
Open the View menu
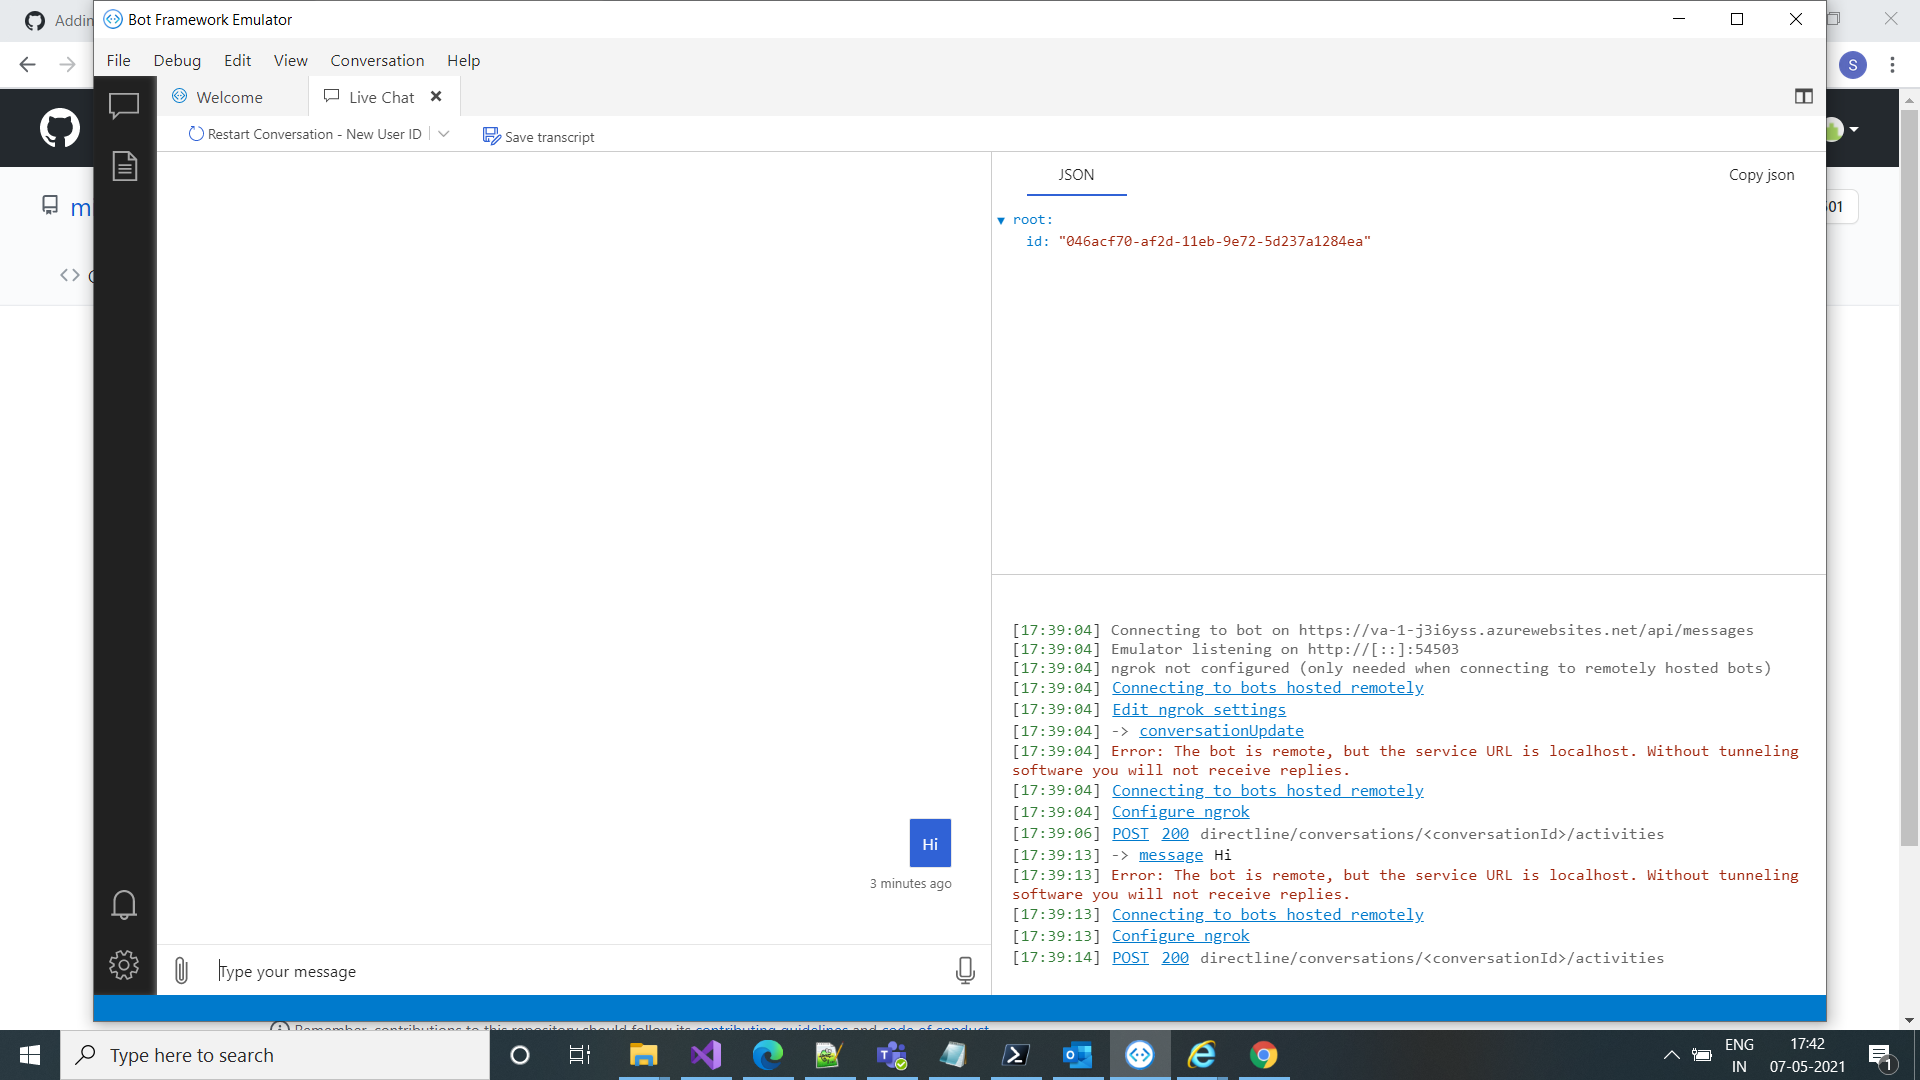click(291, 60)
